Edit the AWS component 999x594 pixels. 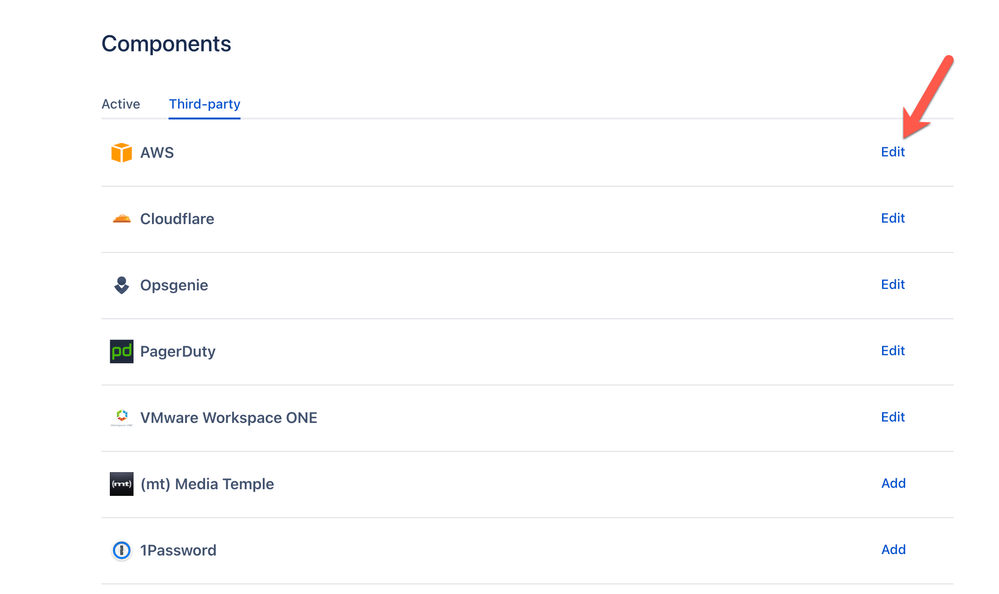892,152
